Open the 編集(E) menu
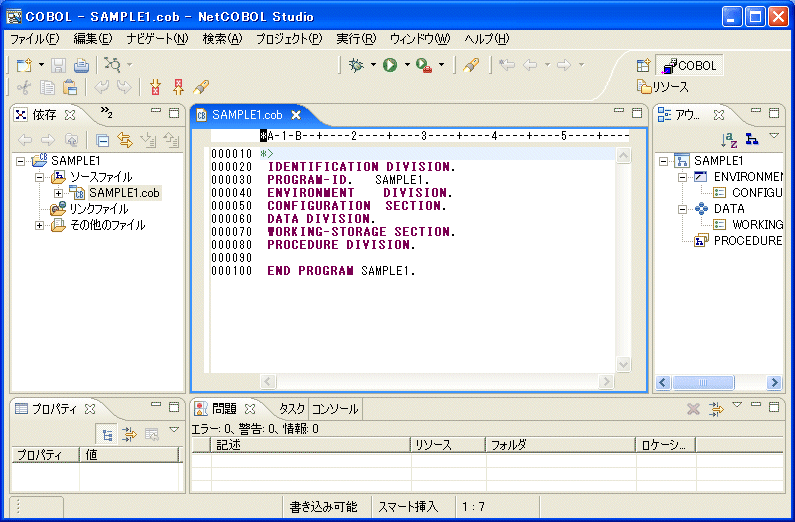The height and width of the screenshot is (522, 795). pos(93,39)
